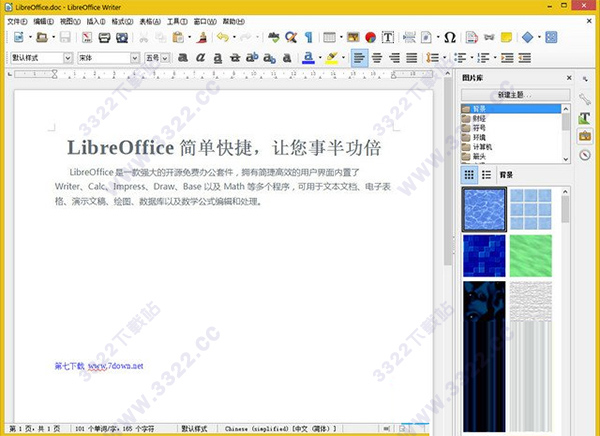Click the Copy icon
Image resolution: width=600 pixels, height=436 pixels.
[161, 37]
